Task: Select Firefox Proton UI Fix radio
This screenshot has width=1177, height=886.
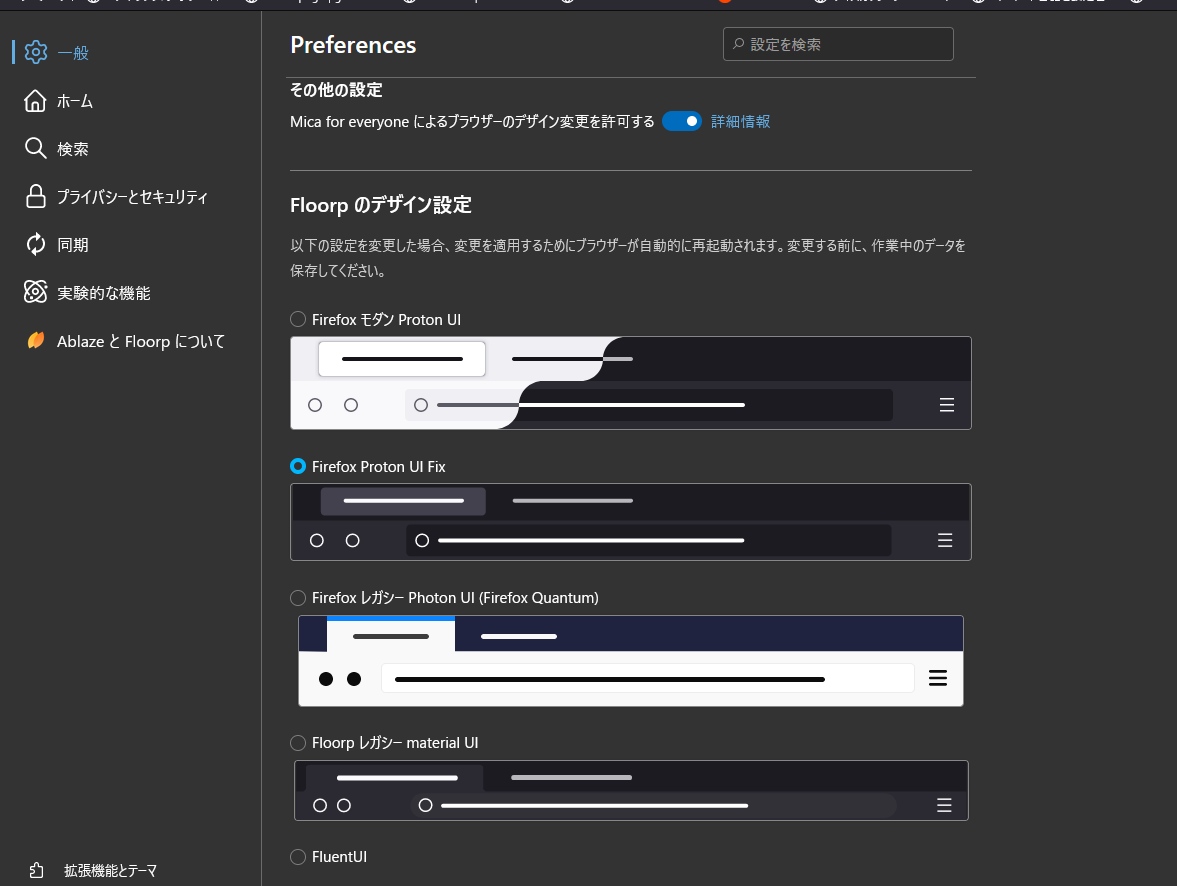Action: tap(298, 466)
